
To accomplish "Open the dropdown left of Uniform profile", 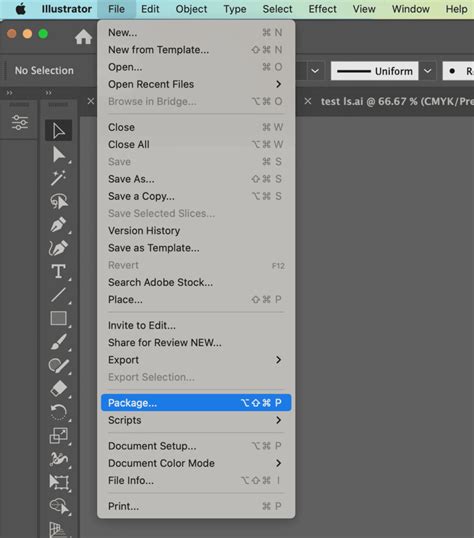I will (x=315, y=71).
